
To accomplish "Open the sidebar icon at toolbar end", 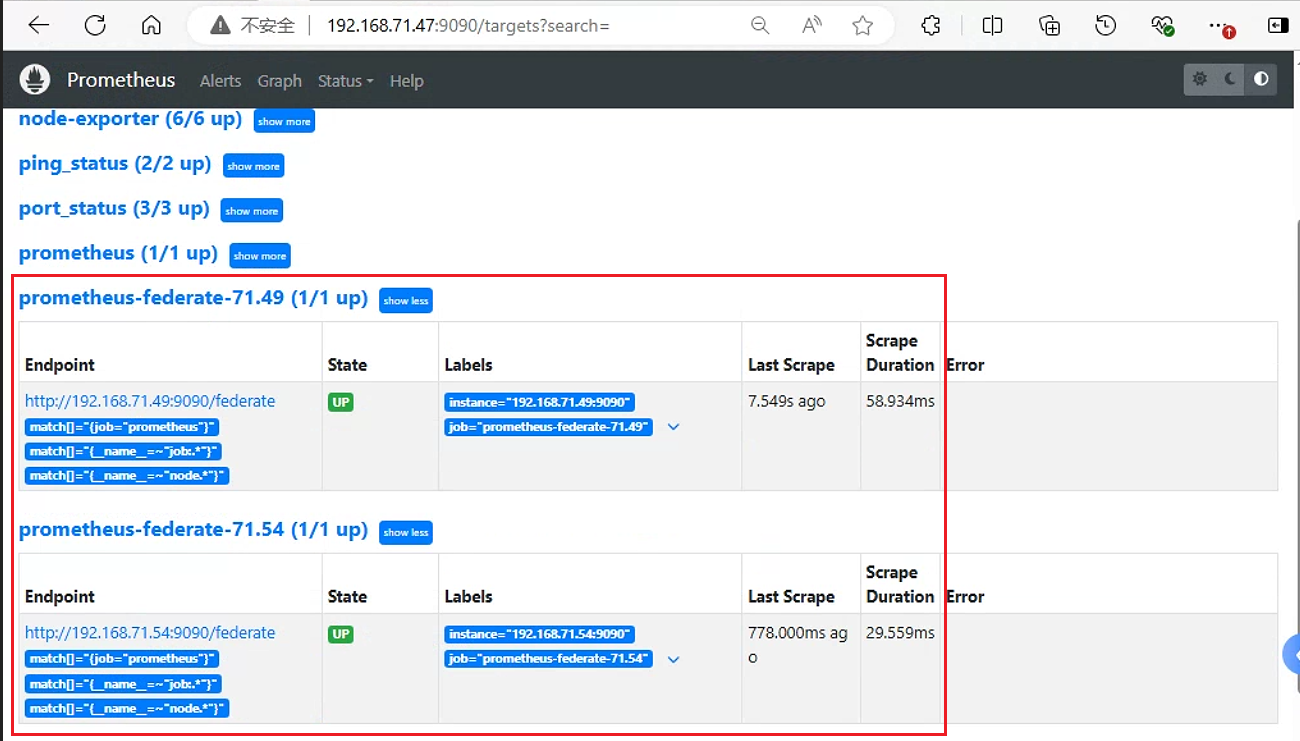I will (1277, 26).
